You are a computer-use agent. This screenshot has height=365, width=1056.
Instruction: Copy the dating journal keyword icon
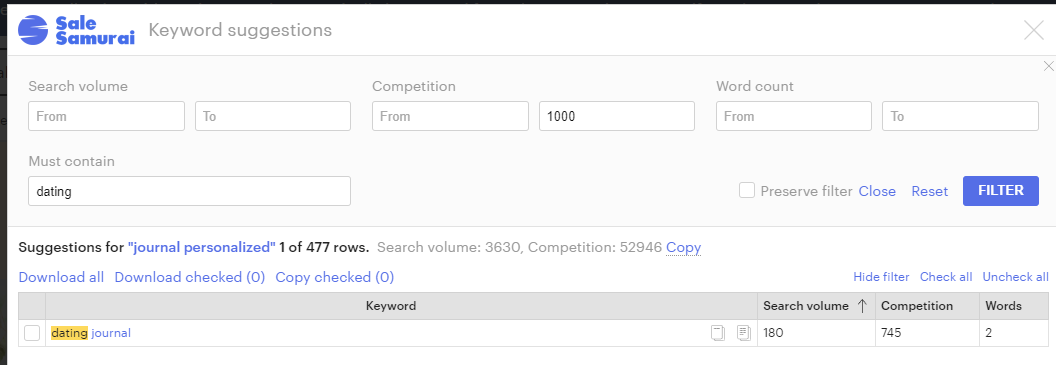[x=718, y=333]
